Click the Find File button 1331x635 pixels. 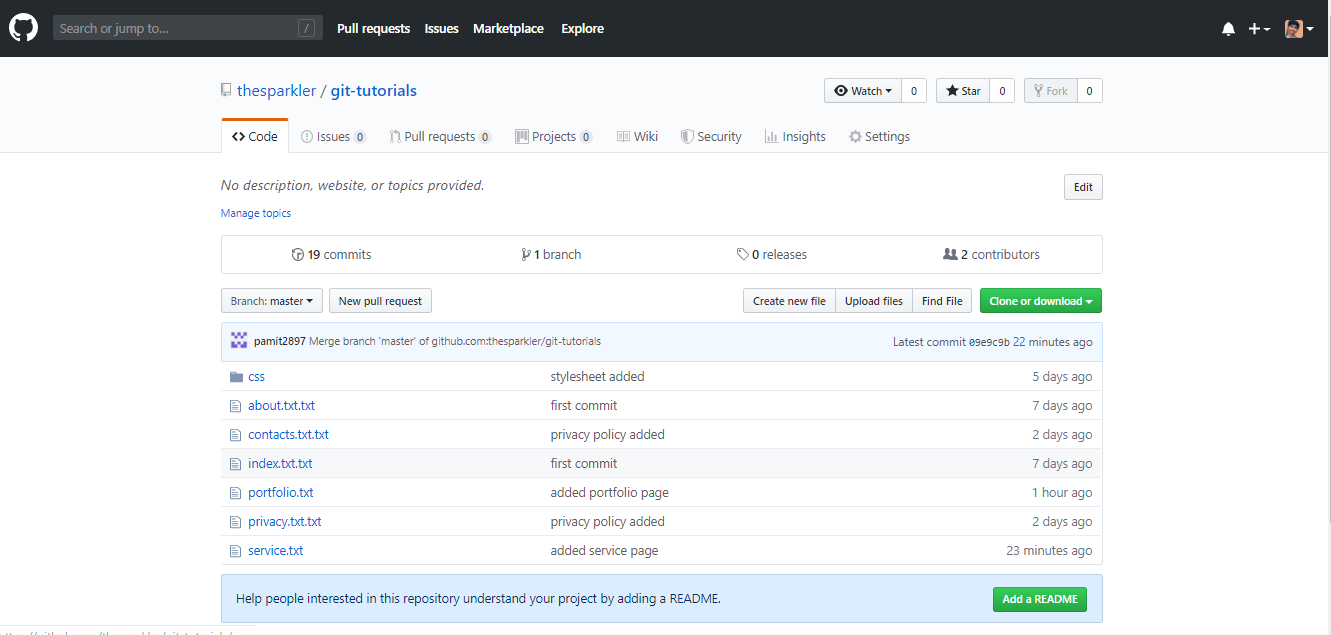[942, 301]
